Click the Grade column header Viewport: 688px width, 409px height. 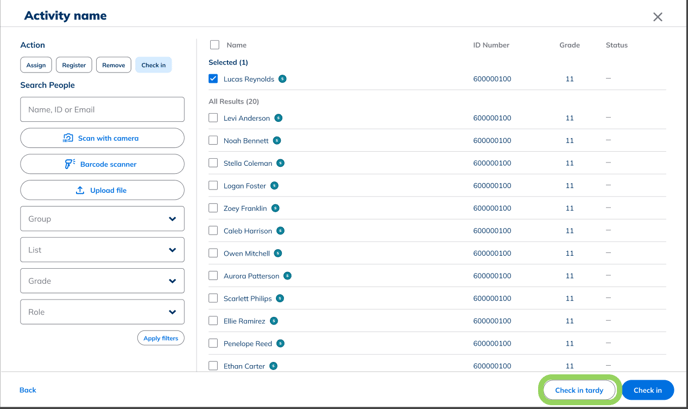[x=570, y=45]
